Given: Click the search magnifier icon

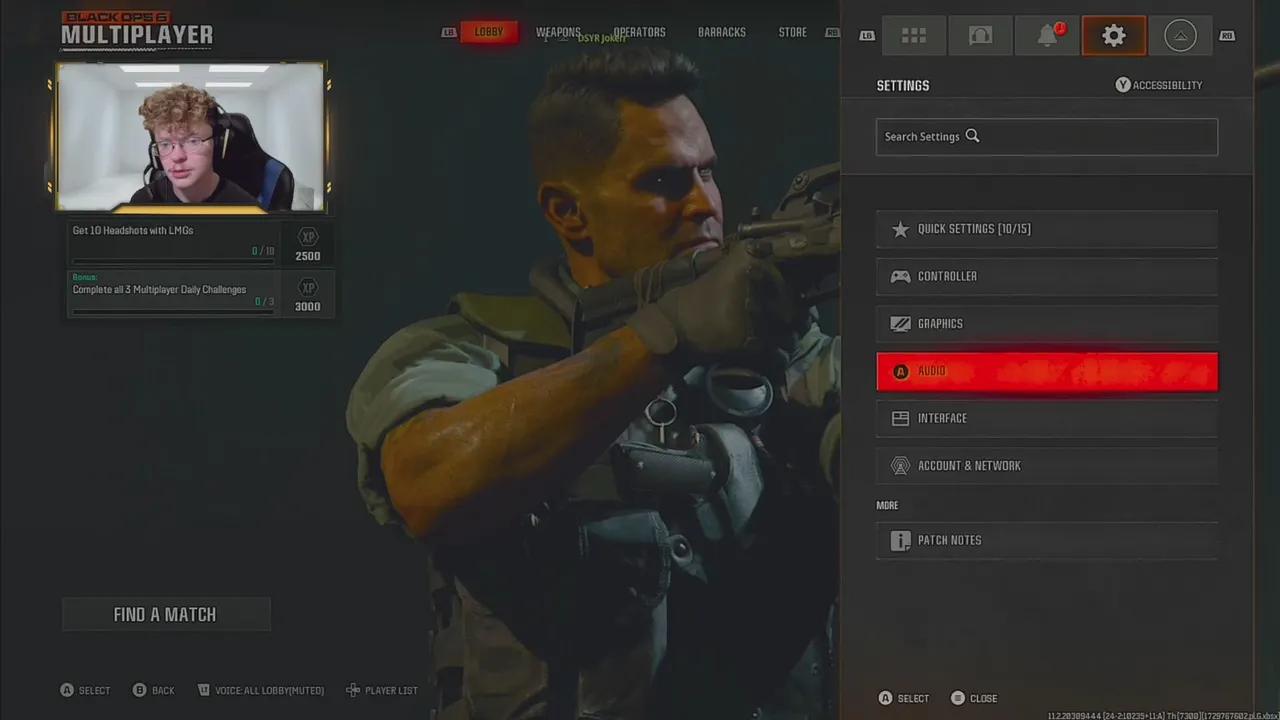Looking at the screenshot, I should [x=972, y=136].
